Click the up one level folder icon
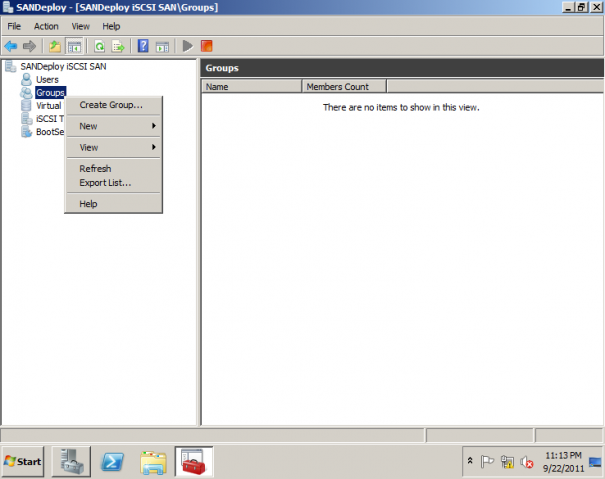Screen dimensions: 605x479 click(x=55, y=46)
